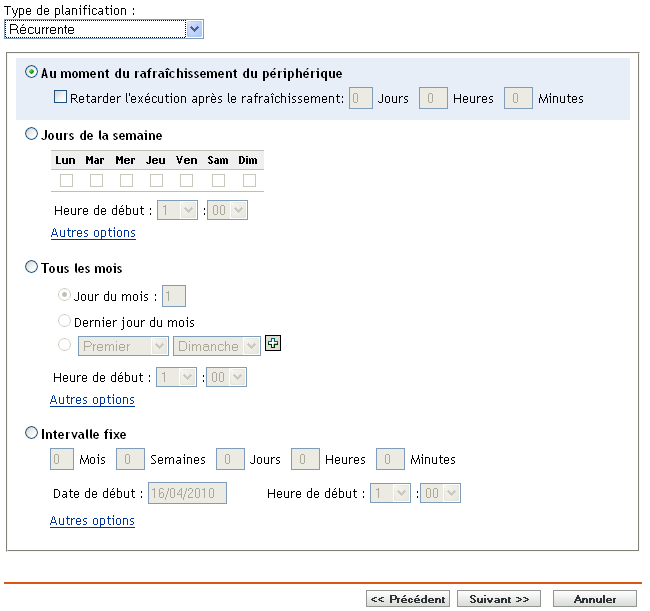Click the Annuler button

[x=595, y=599]
